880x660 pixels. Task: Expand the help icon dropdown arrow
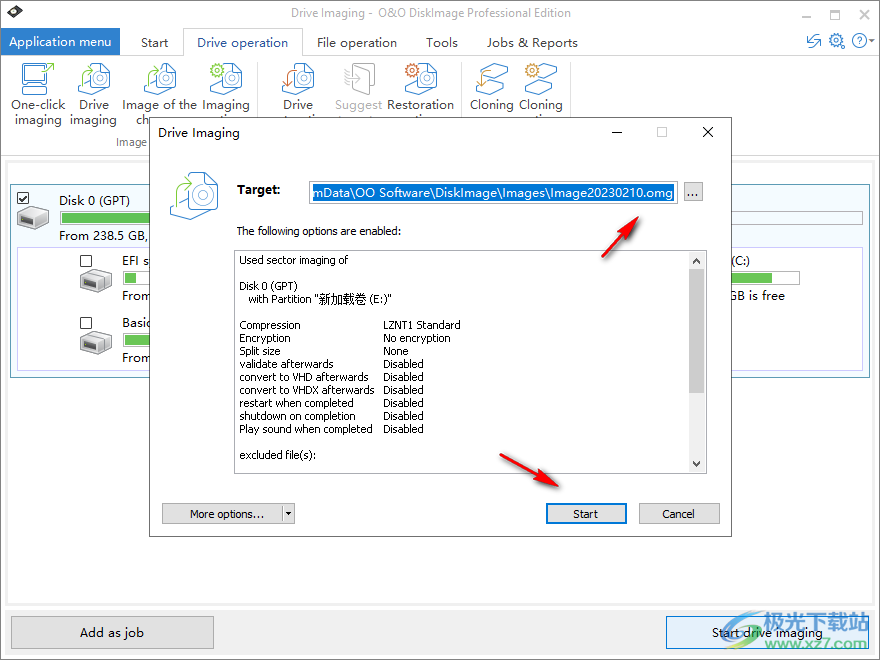click(872, 41)
